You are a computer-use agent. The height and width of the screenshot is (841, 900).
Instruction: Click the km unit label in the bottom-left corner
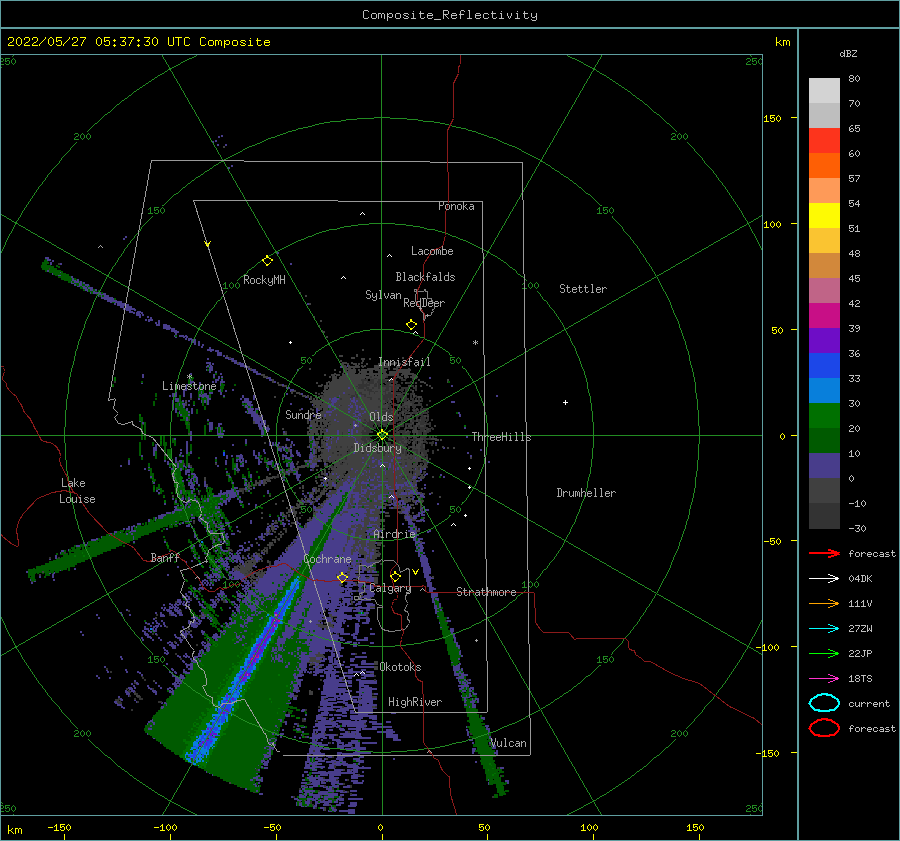pos(15,830)
